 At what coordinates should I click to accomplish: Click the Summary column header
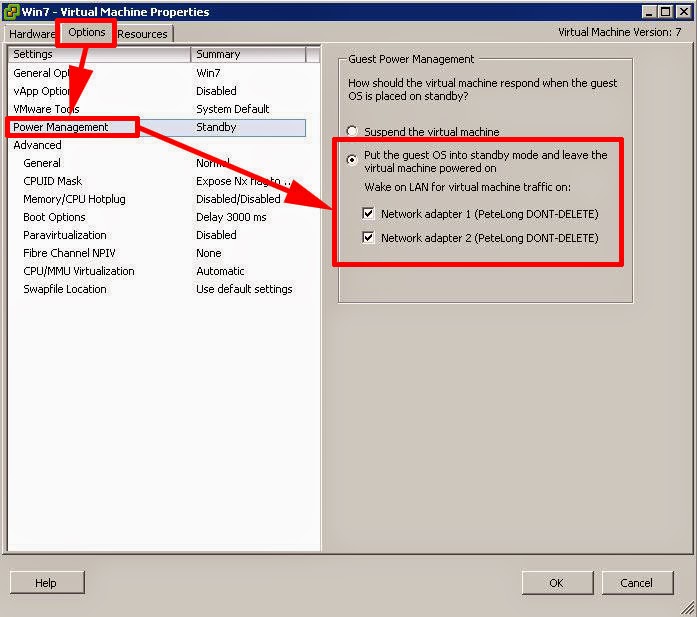(248, 54)
